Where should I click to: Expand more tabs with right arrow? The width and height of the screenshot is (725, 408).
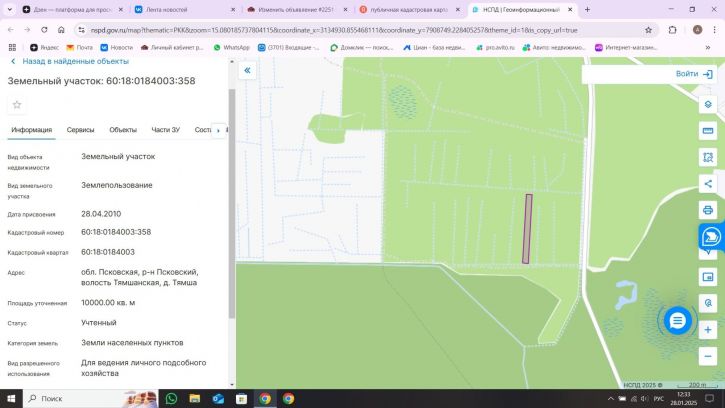pos(218,130)
